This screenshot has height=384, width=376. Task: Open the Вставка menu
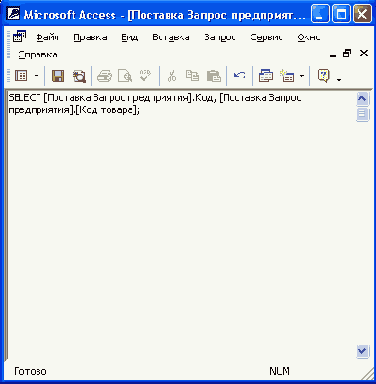click(171, 37)
